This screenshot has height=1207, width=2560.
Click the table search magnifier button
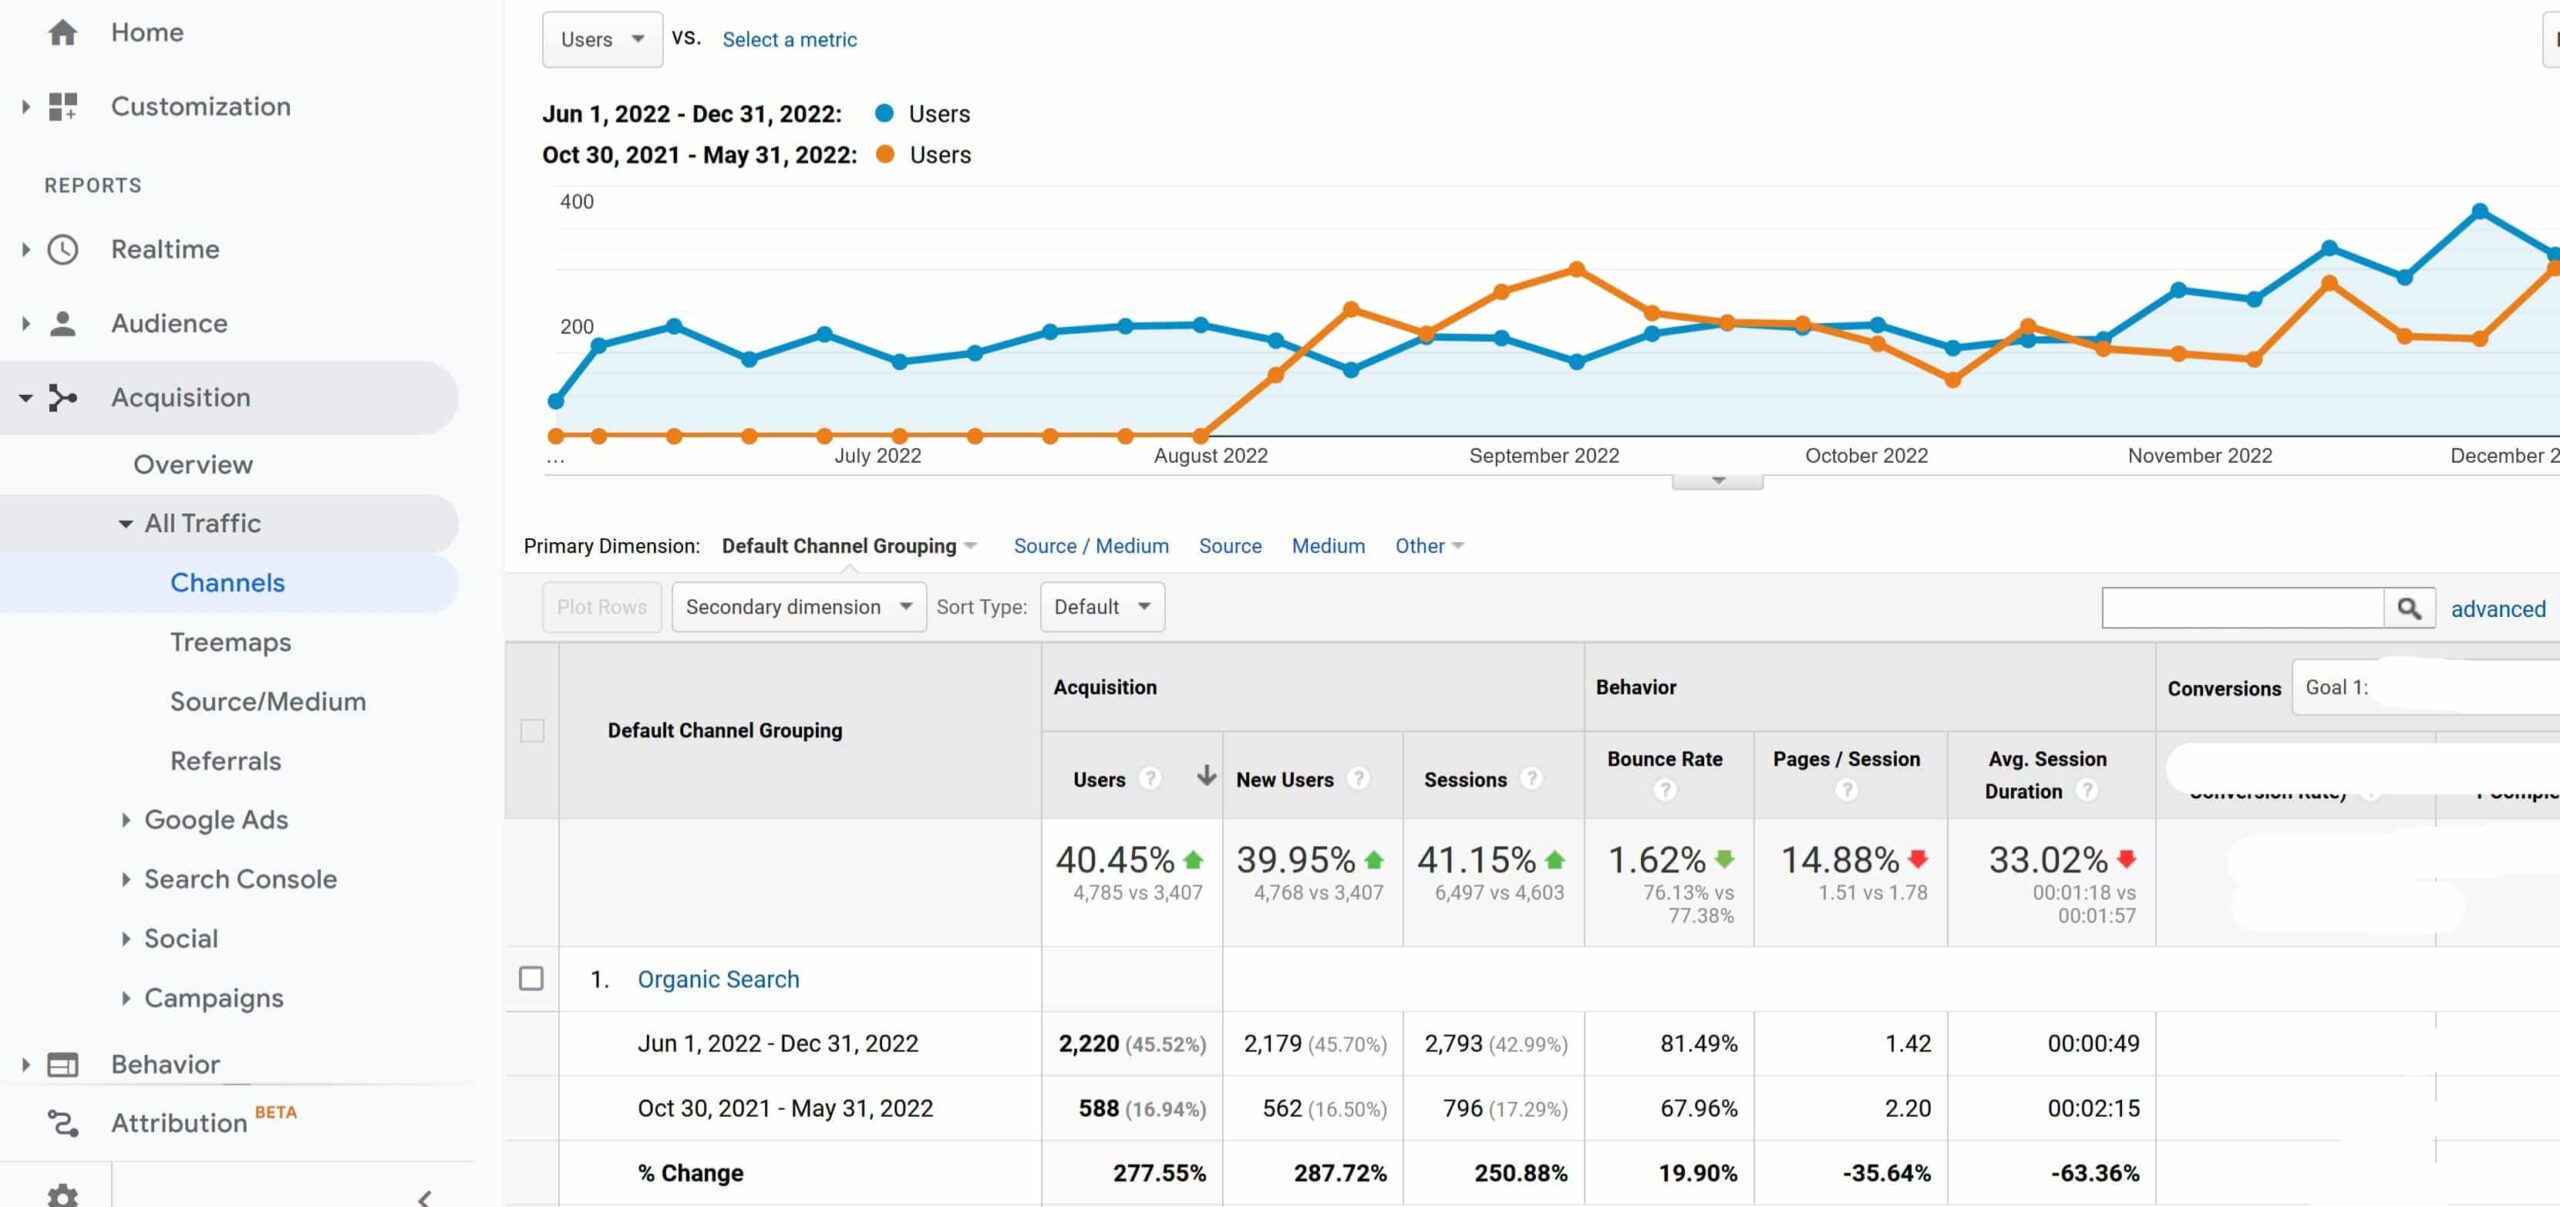(2409, 608)
